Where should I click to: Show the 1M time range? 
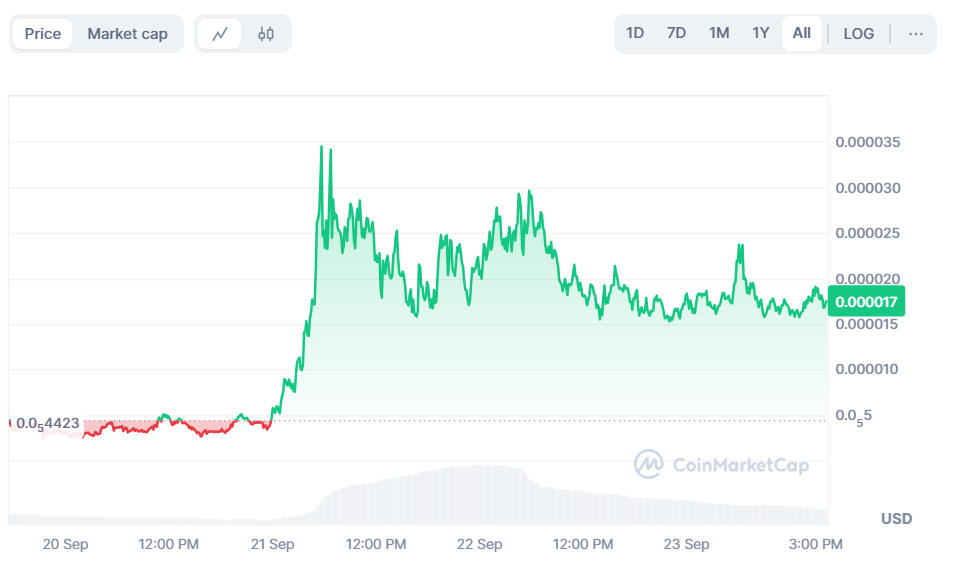719,34
